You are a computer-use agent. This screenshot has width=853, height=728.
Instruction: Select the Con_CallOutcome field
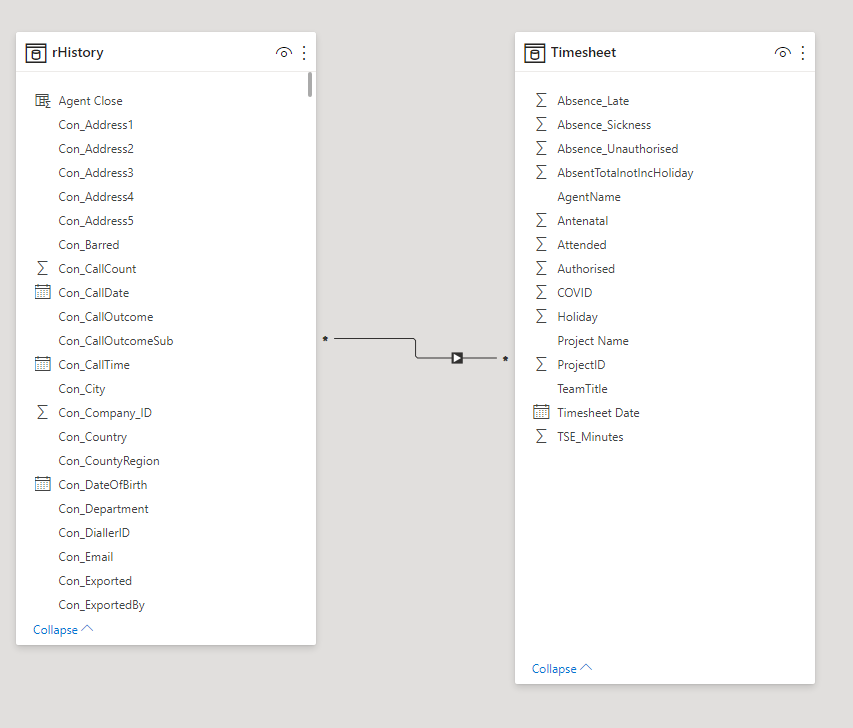coord(106,317)
